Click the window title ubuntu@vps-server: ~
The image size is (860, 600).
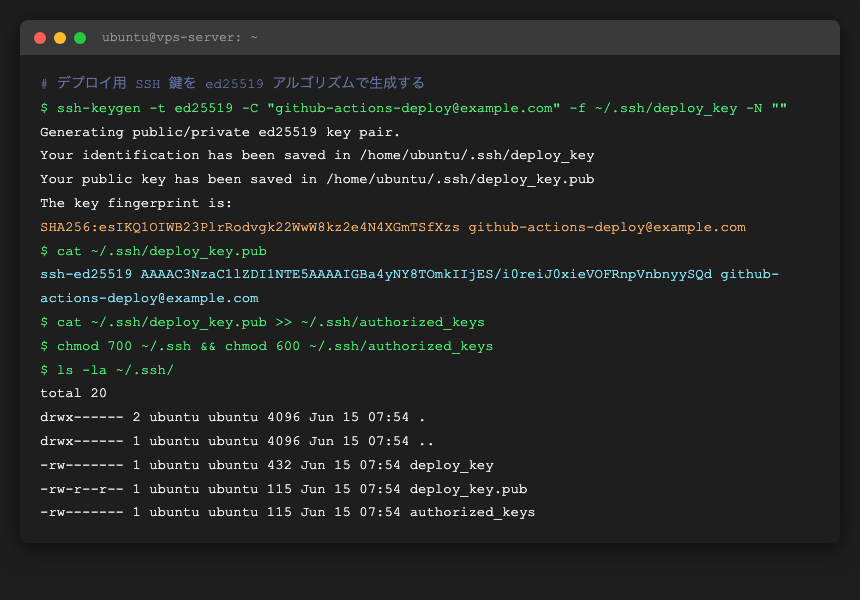point(179,38)
